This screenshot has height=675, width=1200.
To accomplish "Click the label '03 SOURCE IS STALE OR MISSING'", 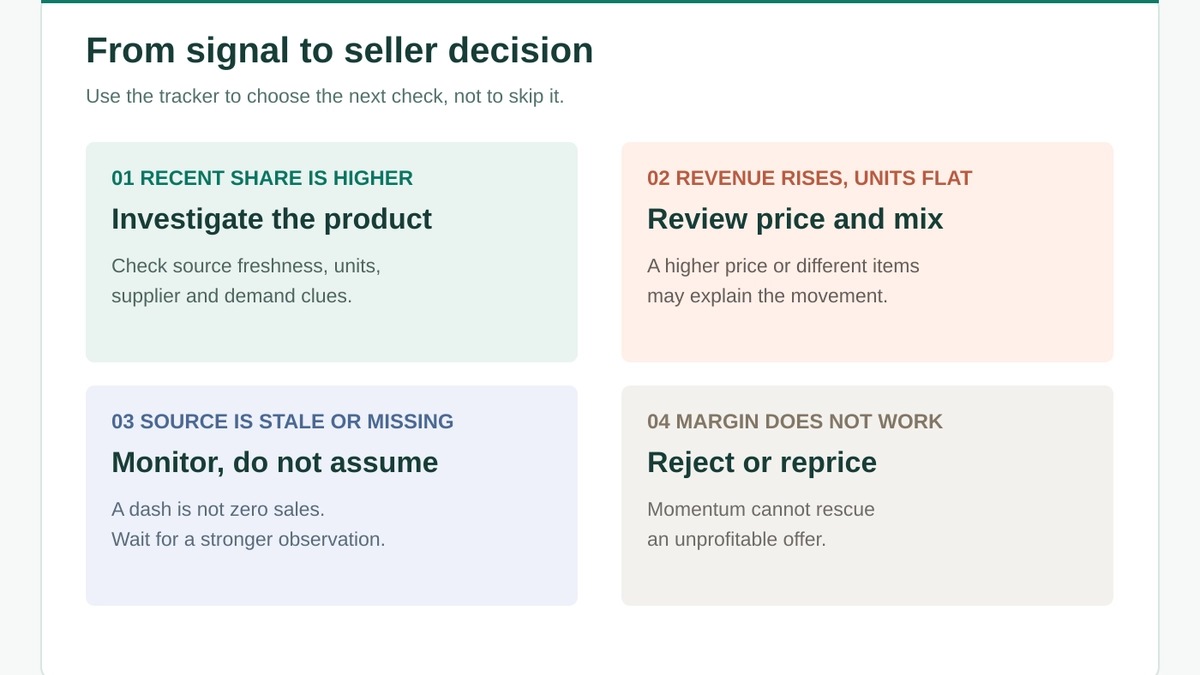I will pos(282,421).
